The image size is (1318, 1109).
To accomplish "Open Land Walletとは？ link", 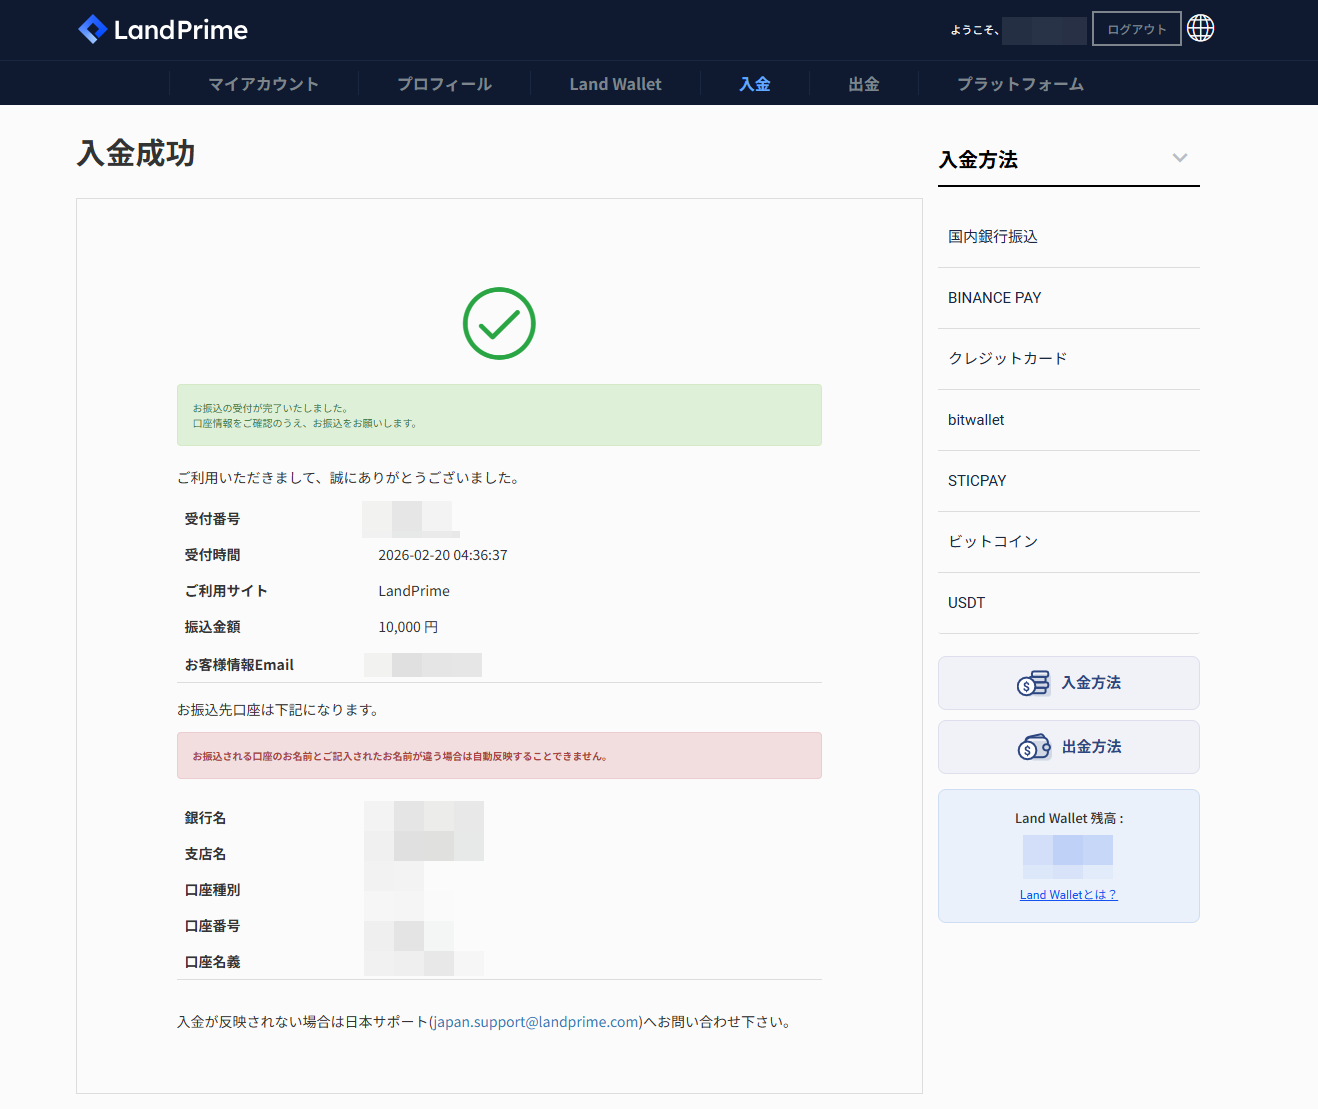I will (x=1068, y=895).
